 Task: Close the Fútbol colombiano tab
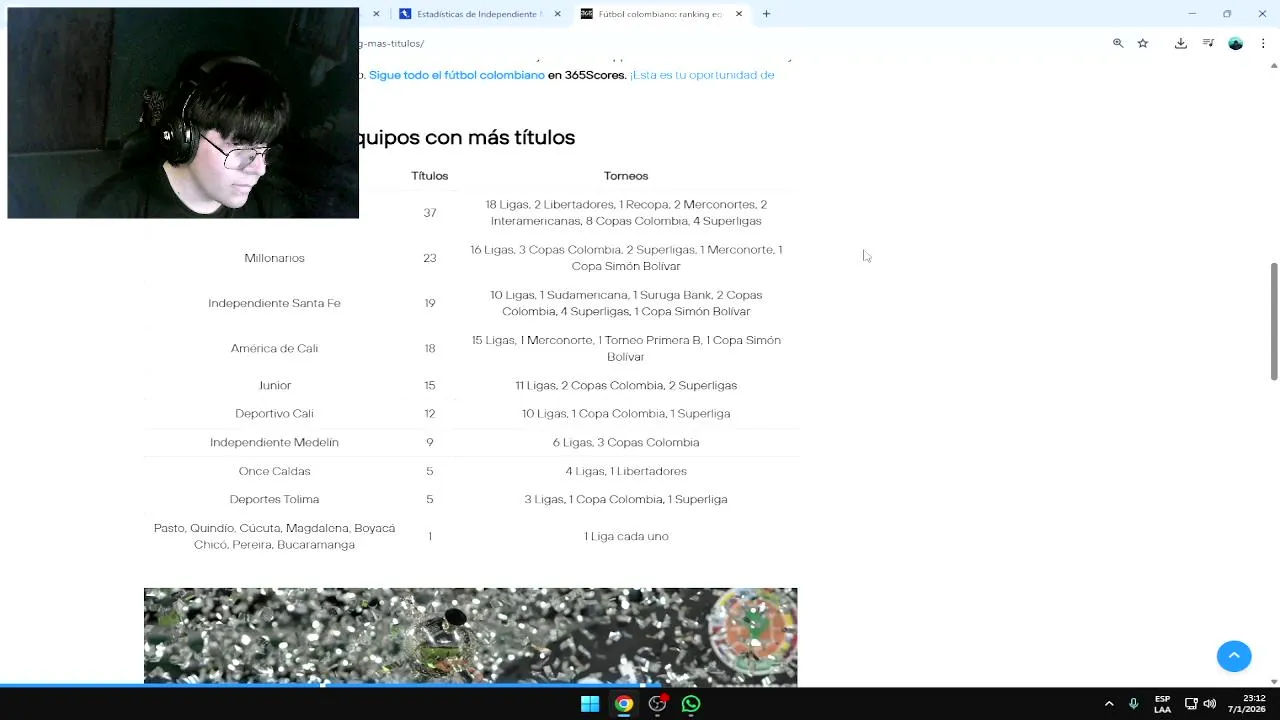[x=739, y=14]
